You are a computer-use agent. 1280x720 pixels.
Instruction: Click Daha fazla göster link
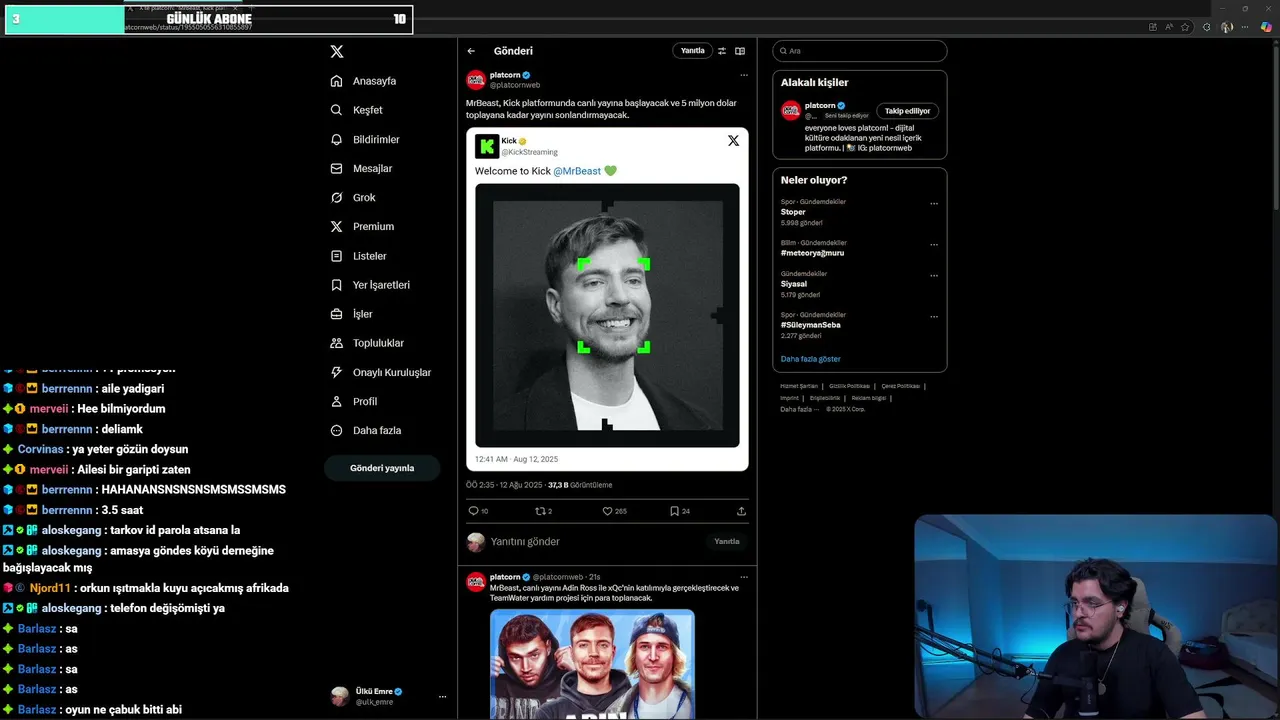click(810, 359)
